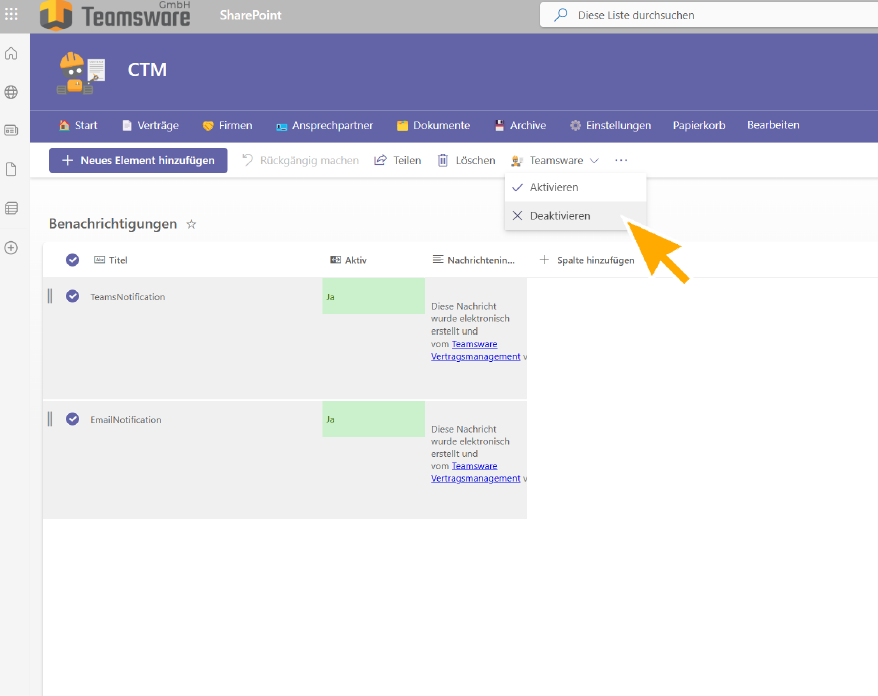Favorite the Benachrichtigungen list with star icon
The height and width of the screenshot is (696, 878).
191,224
